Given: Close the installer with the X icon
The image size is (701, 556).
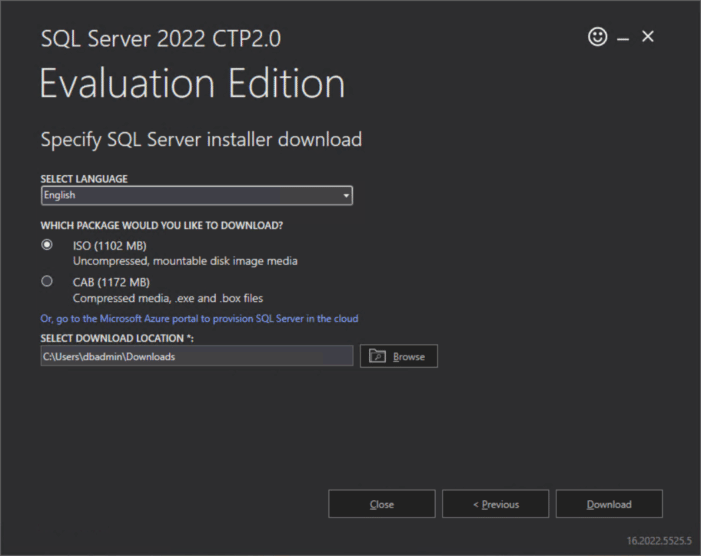Looking at the screenshot, I should pyautogui.click(x=648, y=36).
